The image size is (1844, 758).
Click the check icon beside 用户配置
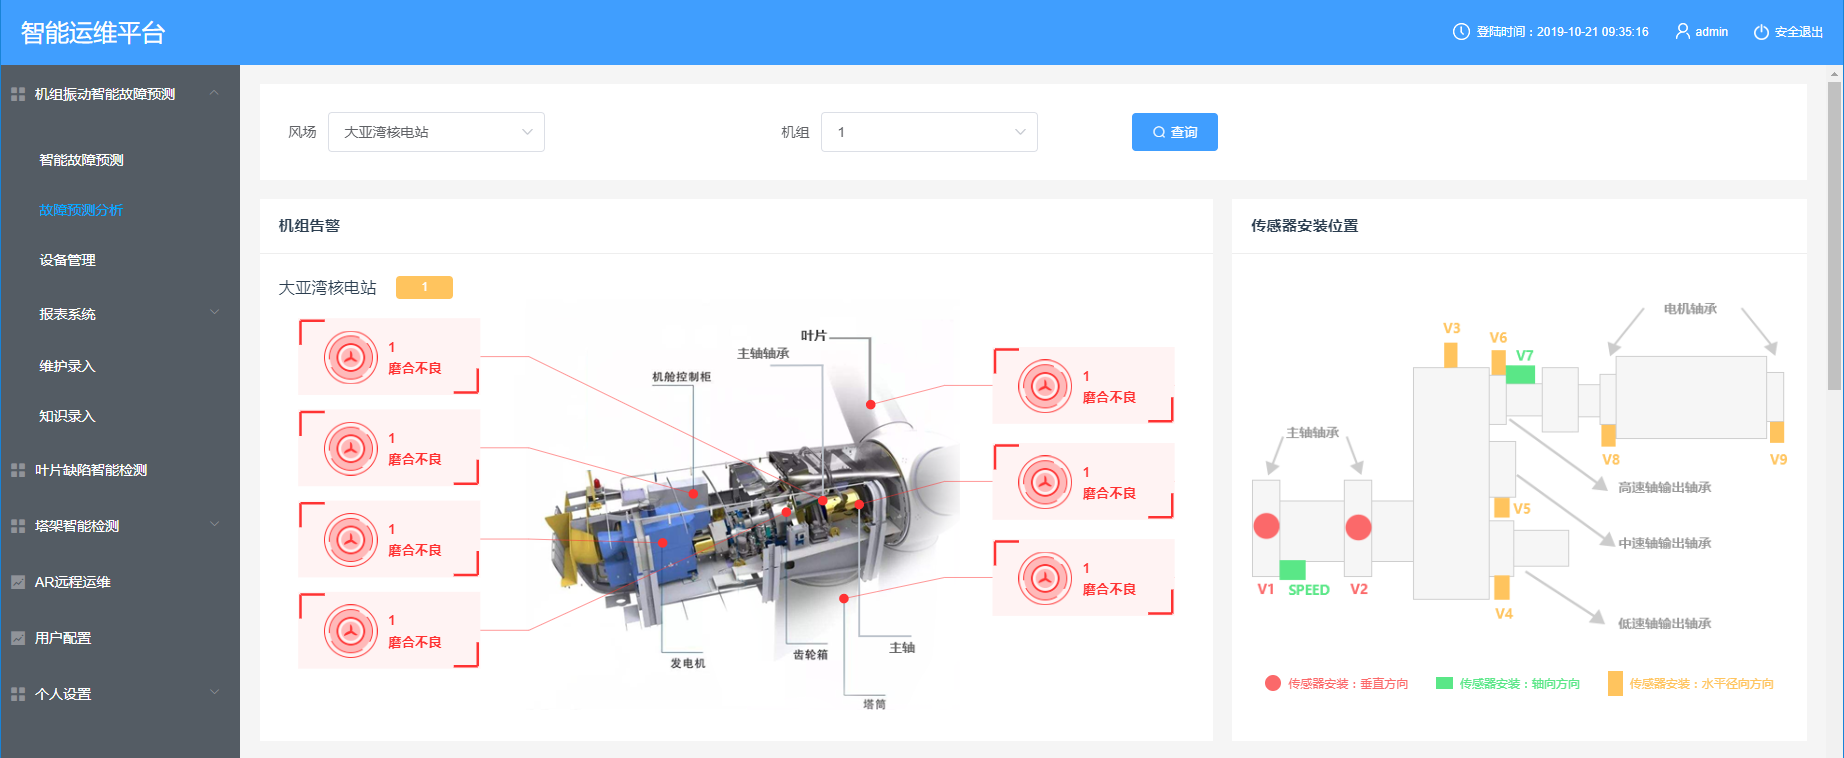[x=18, y=638]
